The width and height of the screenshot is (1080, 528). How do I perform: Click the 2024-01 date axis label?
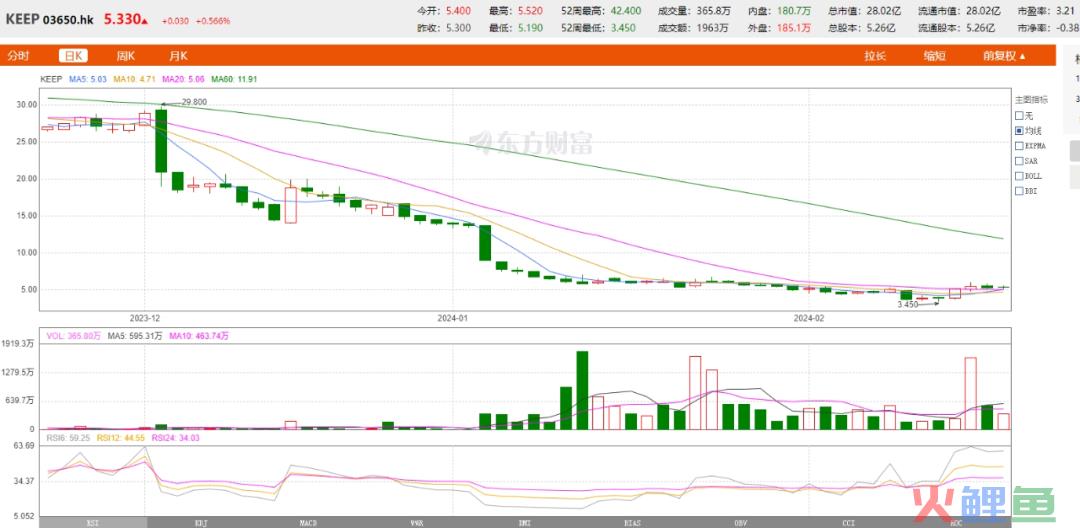454,318
